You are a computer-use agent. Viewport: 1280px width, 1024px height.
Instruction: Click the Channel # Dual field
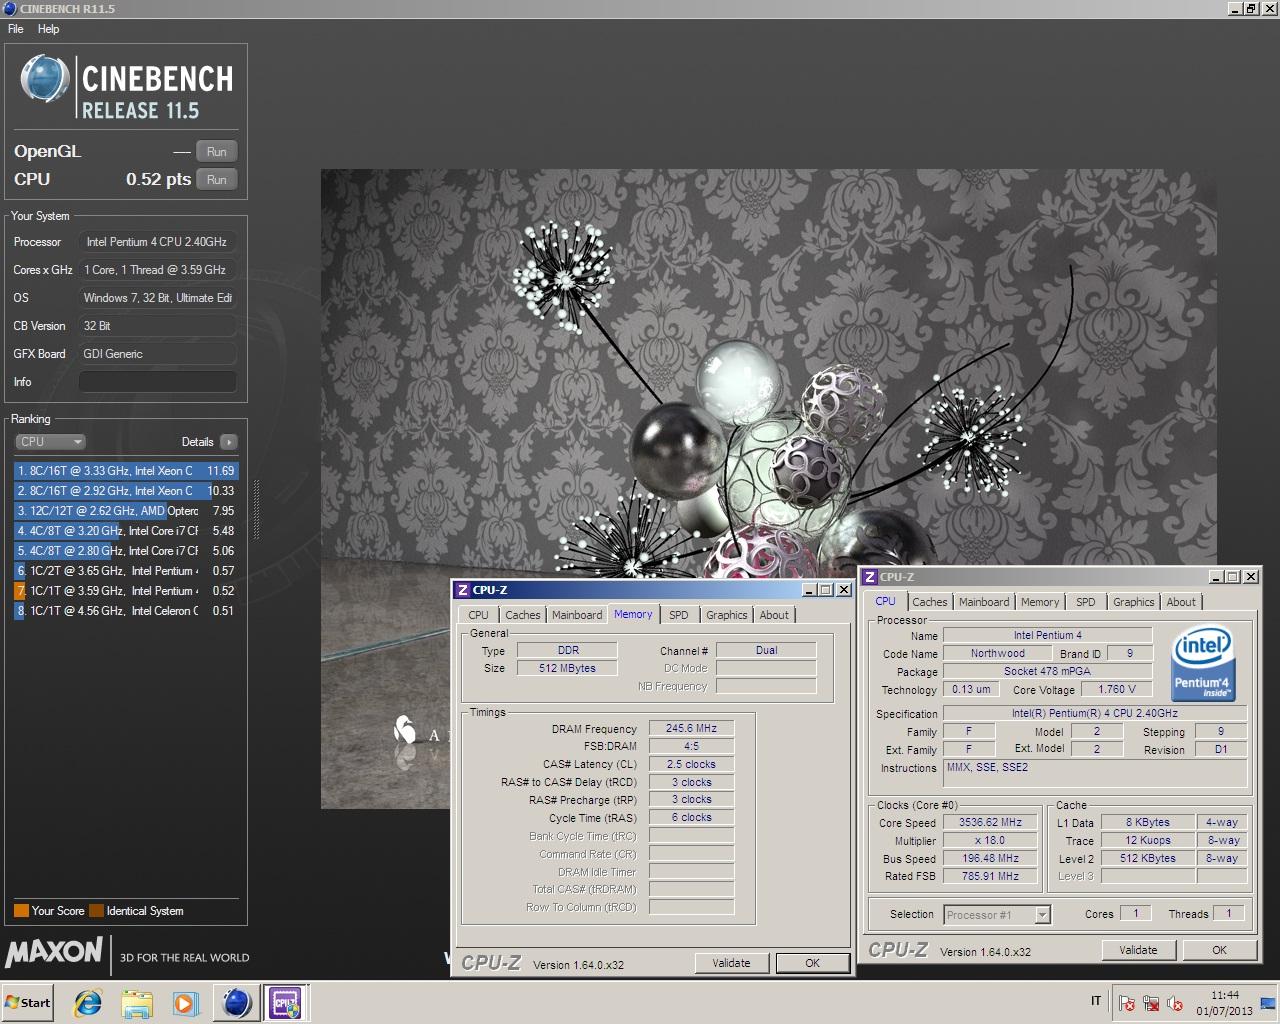(x=766, y=650)
